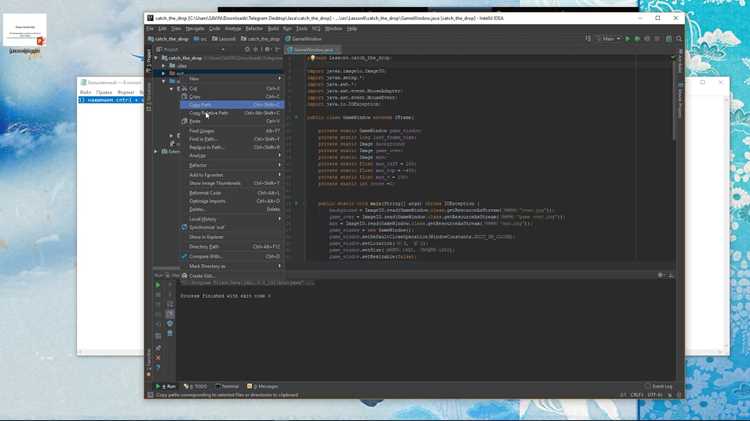Viewport: 750px width, 421px height.
Task: Click Project panel settings gear icon
Action: point(267,49)
